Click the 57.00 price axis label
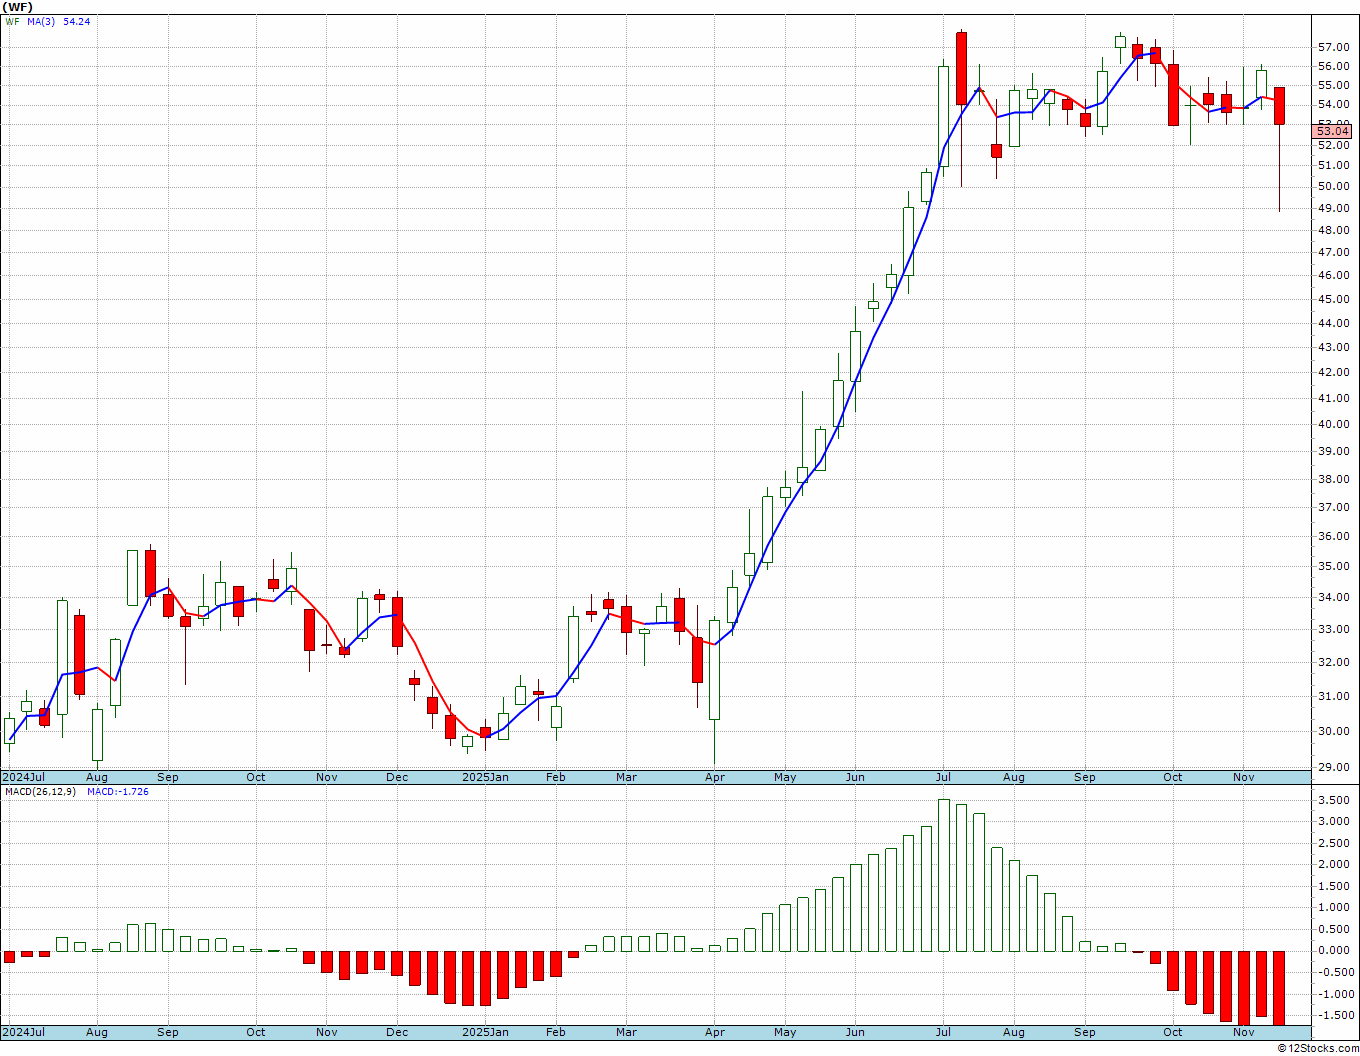 coord(1334,47)
